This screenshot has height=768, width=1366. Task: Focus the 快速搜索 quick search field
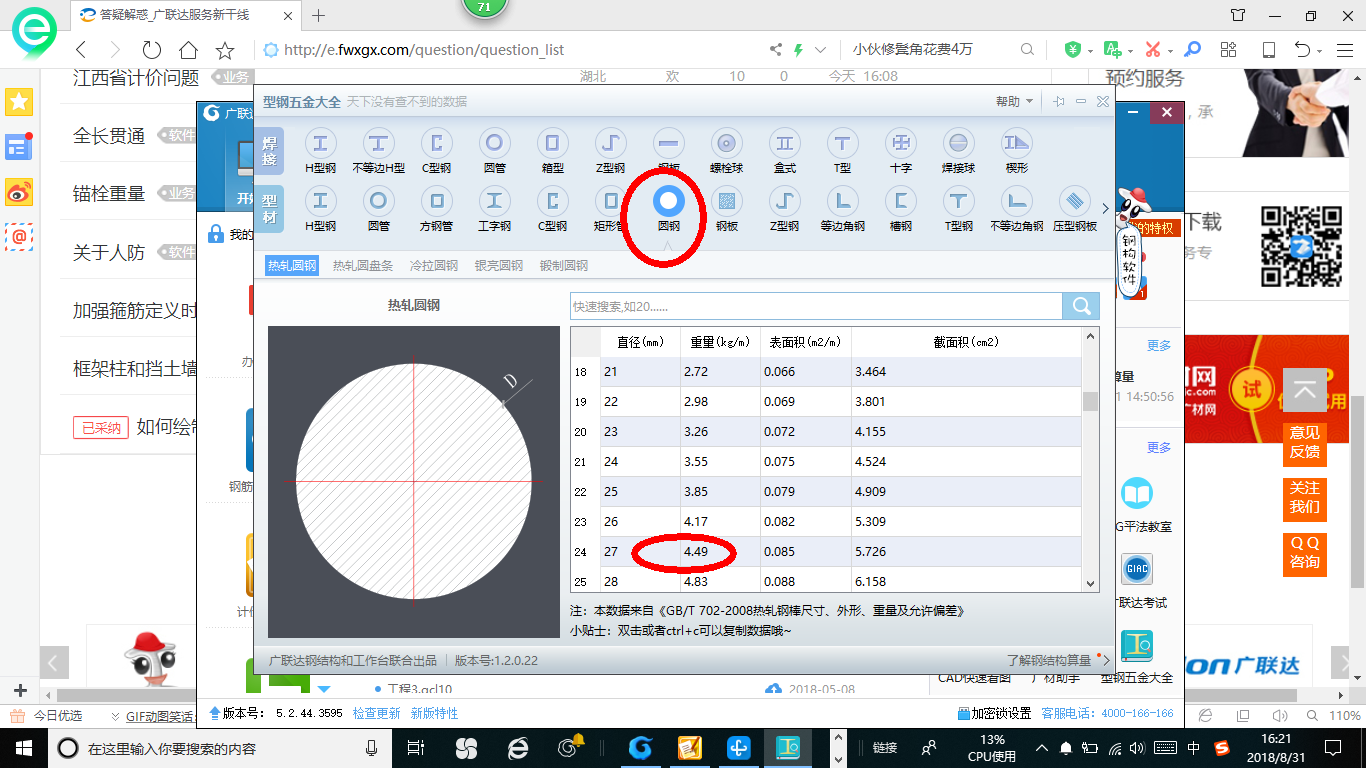coord(816,306)
